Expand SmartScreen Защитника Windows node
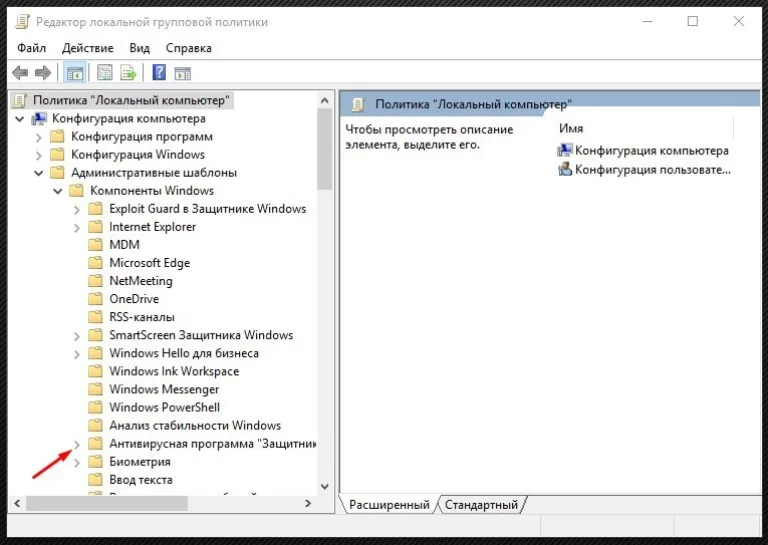Viewport: 768px width, 545px height. tap(77, 336)
